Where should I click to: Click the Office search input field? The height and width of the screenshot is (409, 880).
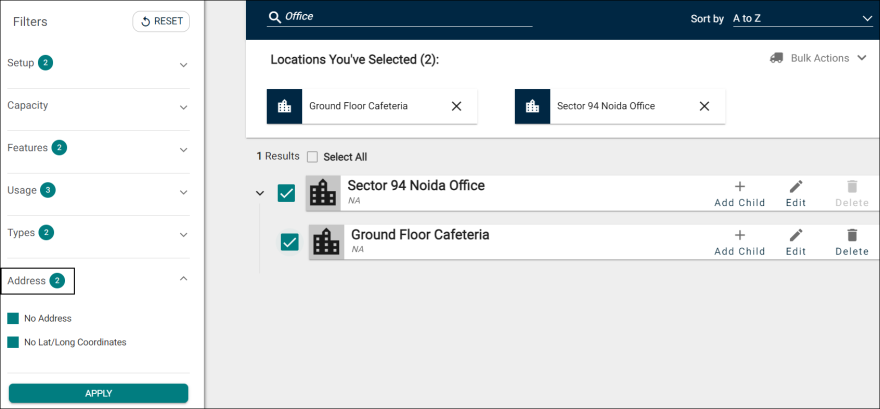click(x=400, y=17)
